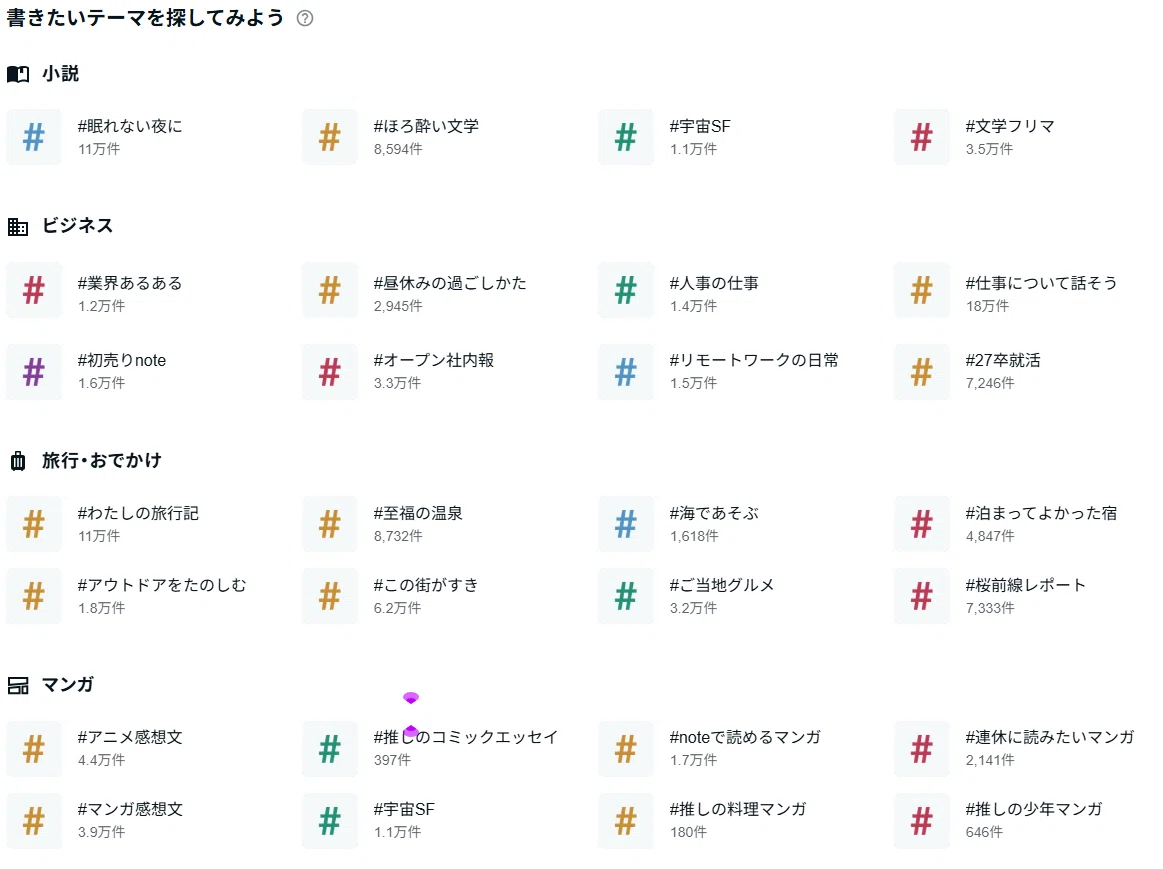Open the #わたしの旅行記 hashtag
The height and width of the screenshot is (869, 1163).
[138, 513]
